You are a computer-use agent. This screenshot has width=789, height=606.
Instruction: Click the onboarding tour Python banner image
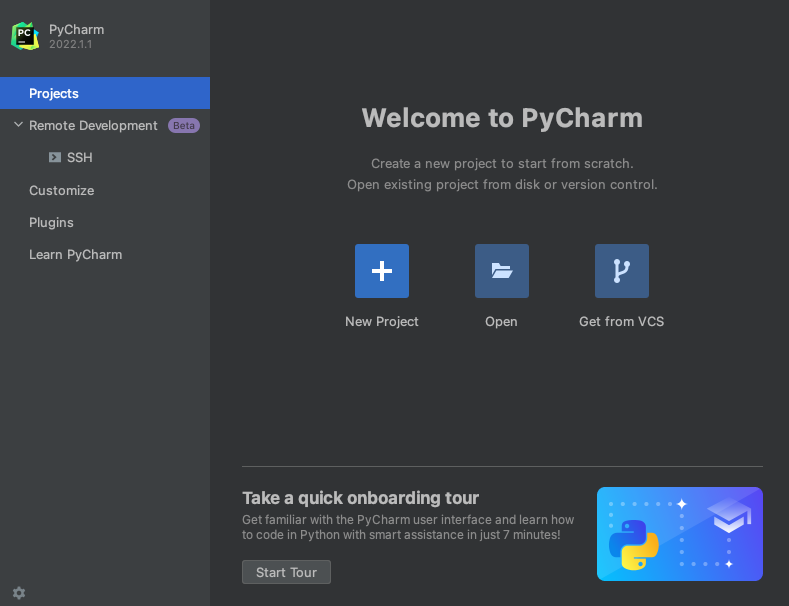click(x=680, y=534)
